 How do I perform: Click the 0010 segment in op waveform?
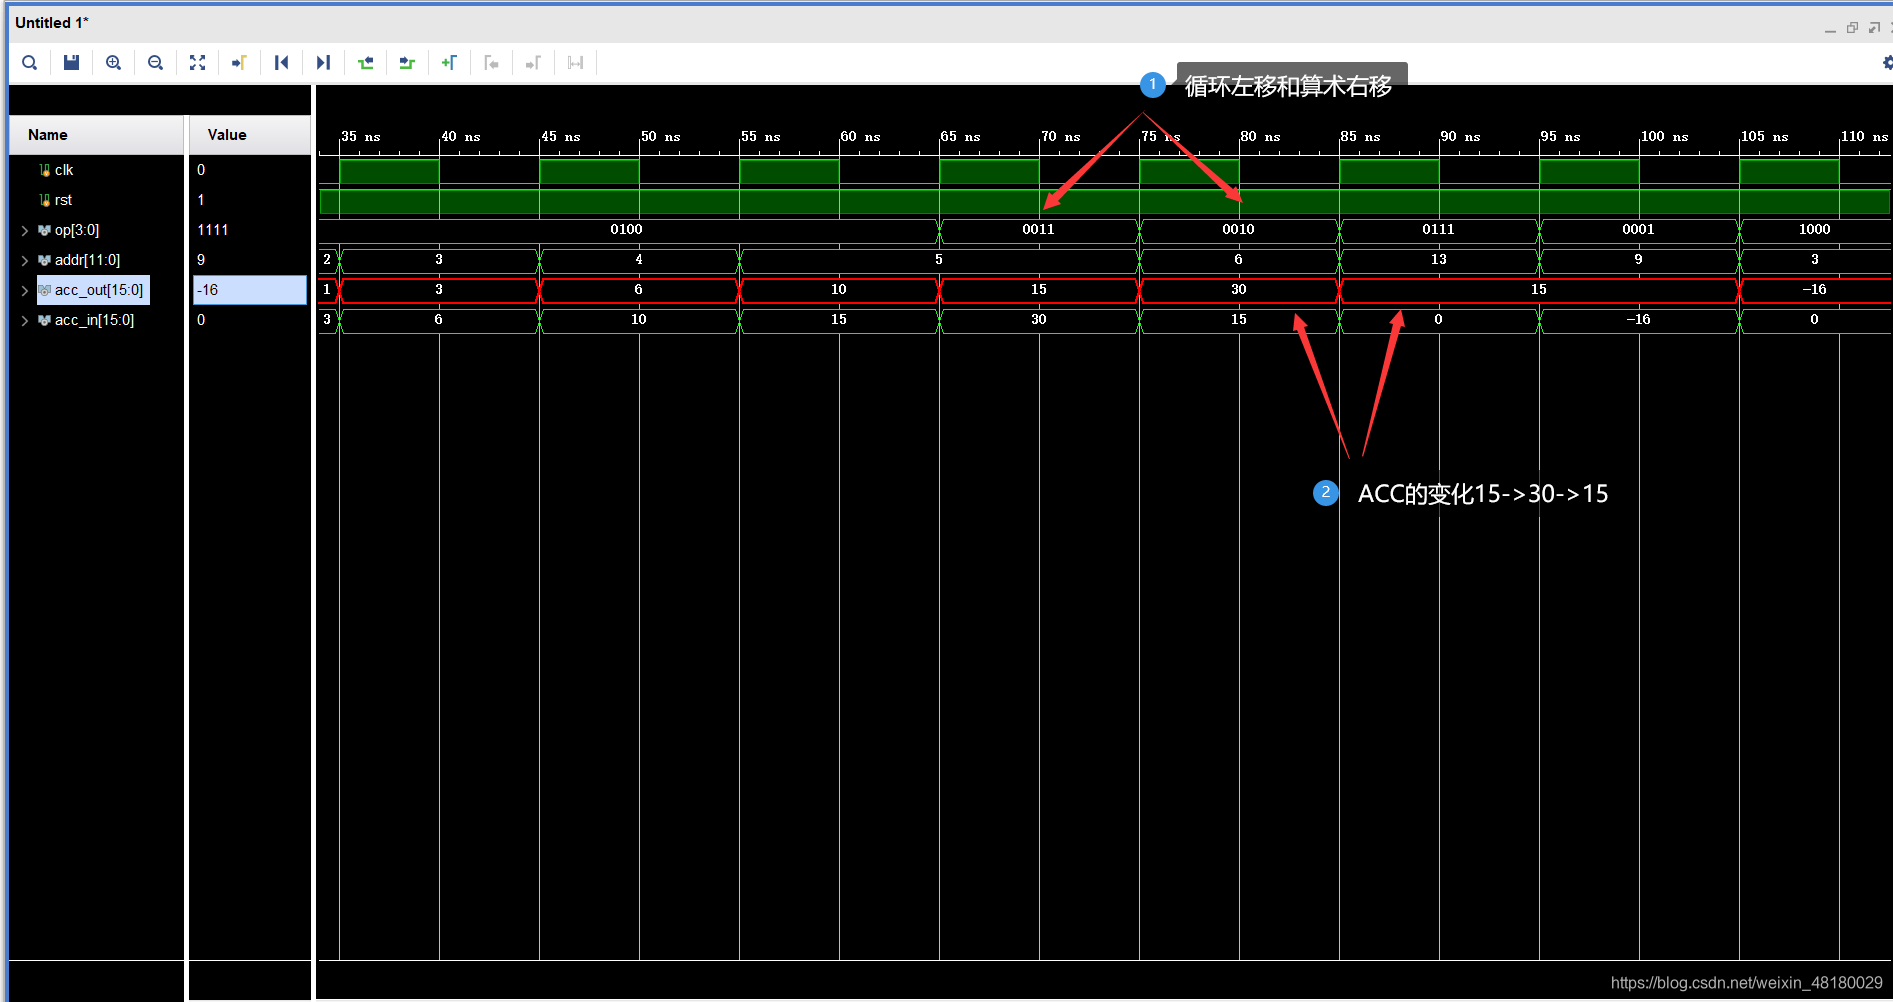click(x=1239, y=230)
